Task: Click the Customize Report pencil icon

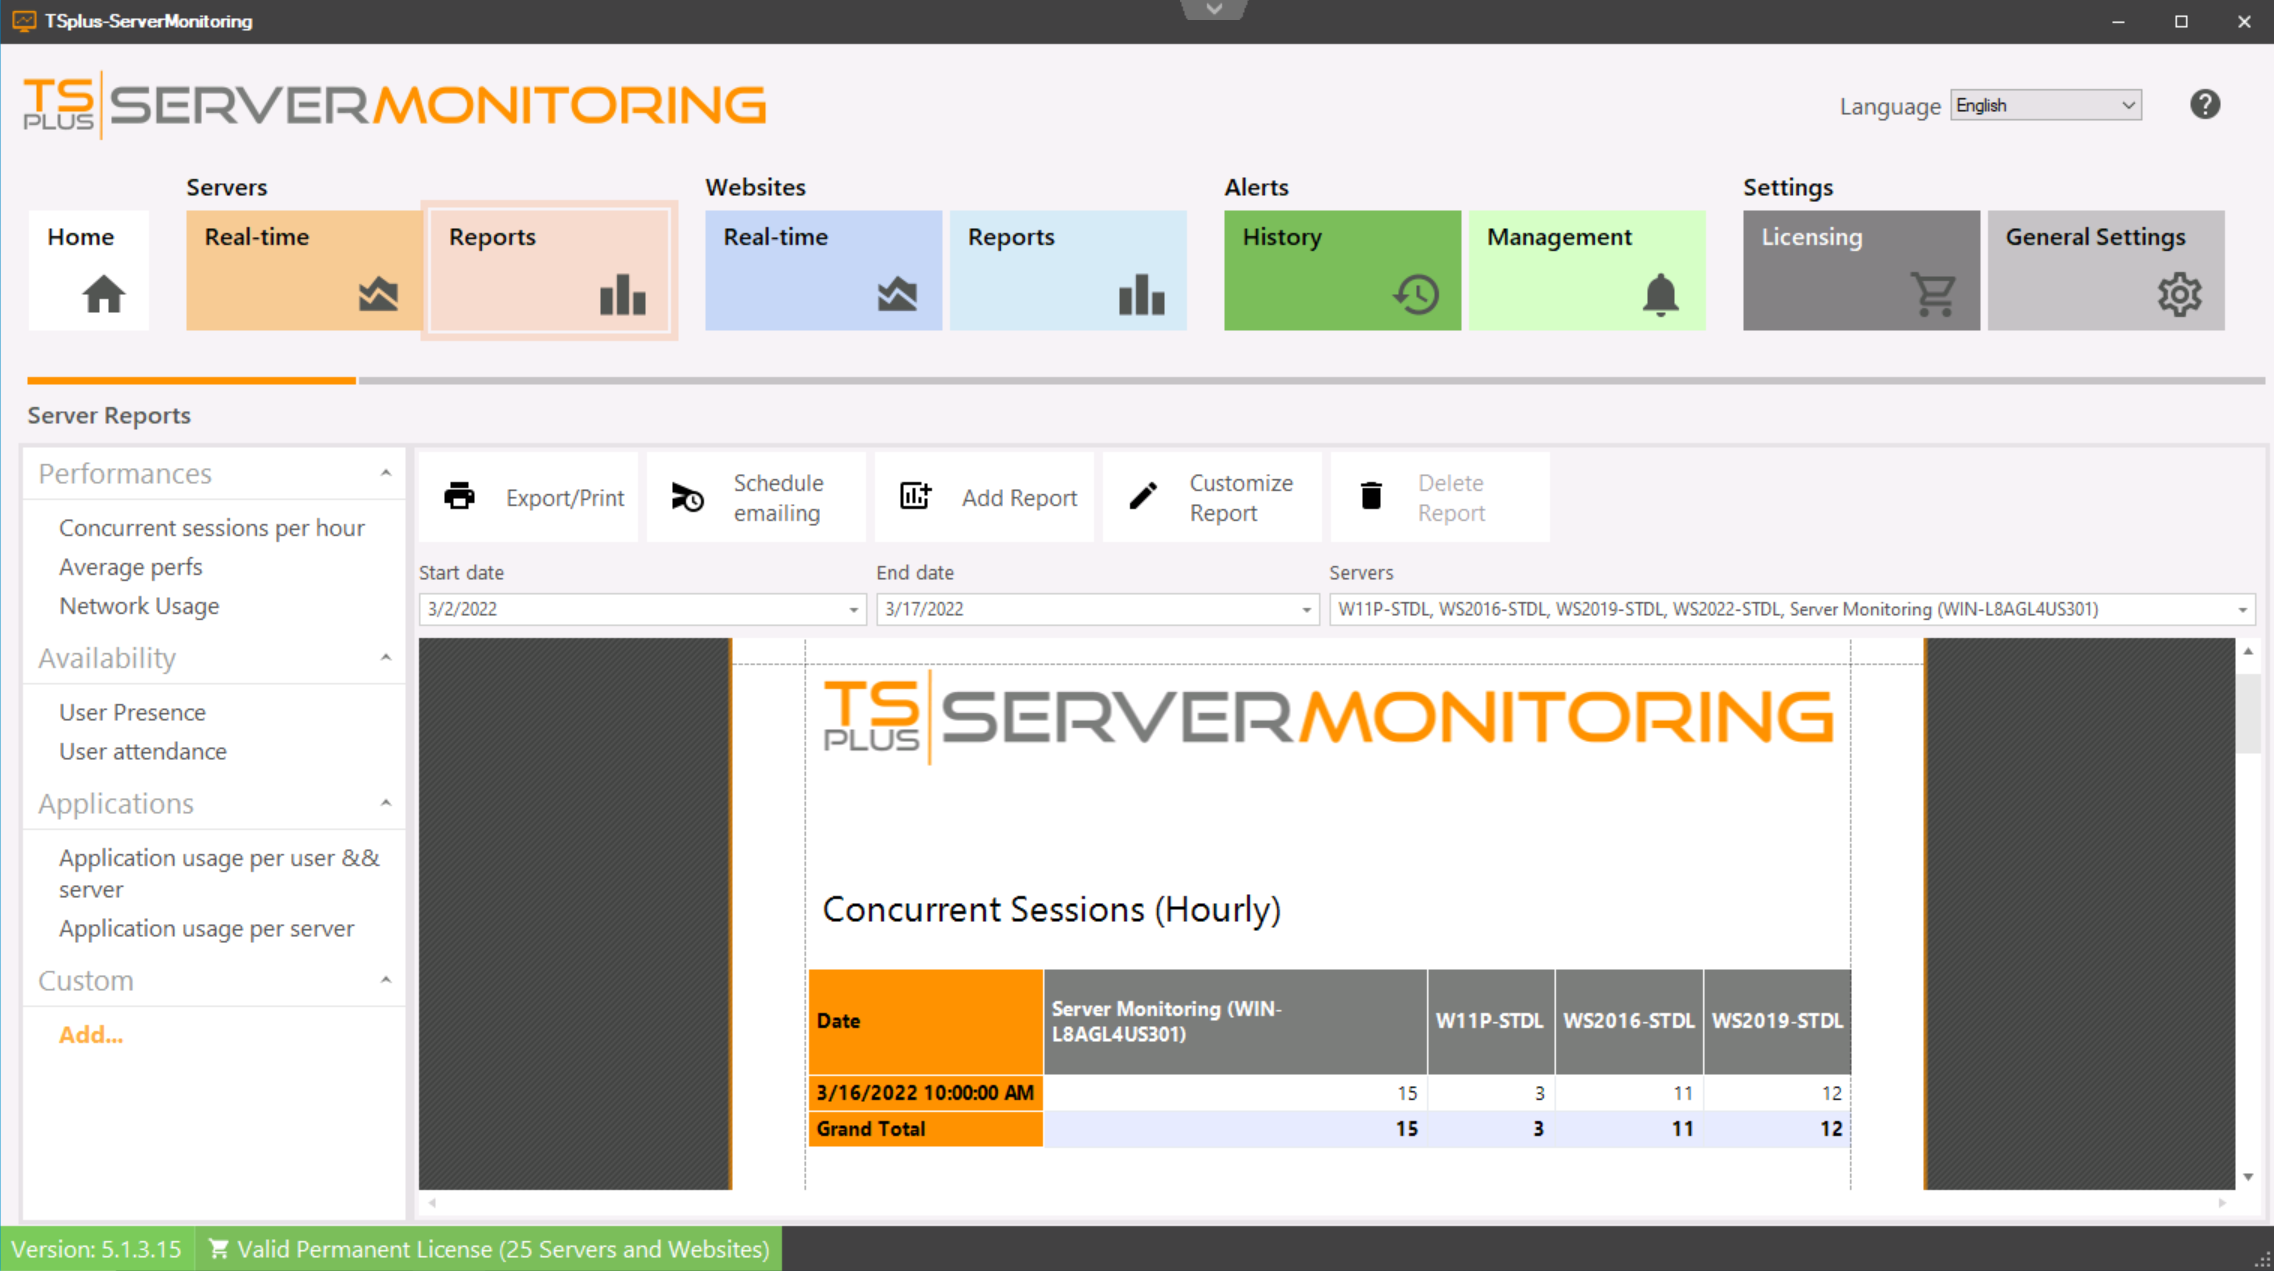Action: [1143, 496]
